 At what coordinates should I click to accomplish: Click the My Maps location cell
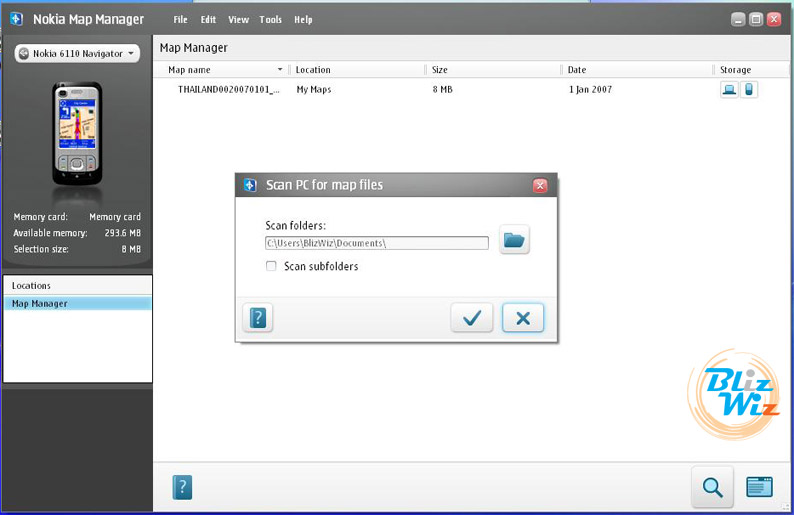313,90
